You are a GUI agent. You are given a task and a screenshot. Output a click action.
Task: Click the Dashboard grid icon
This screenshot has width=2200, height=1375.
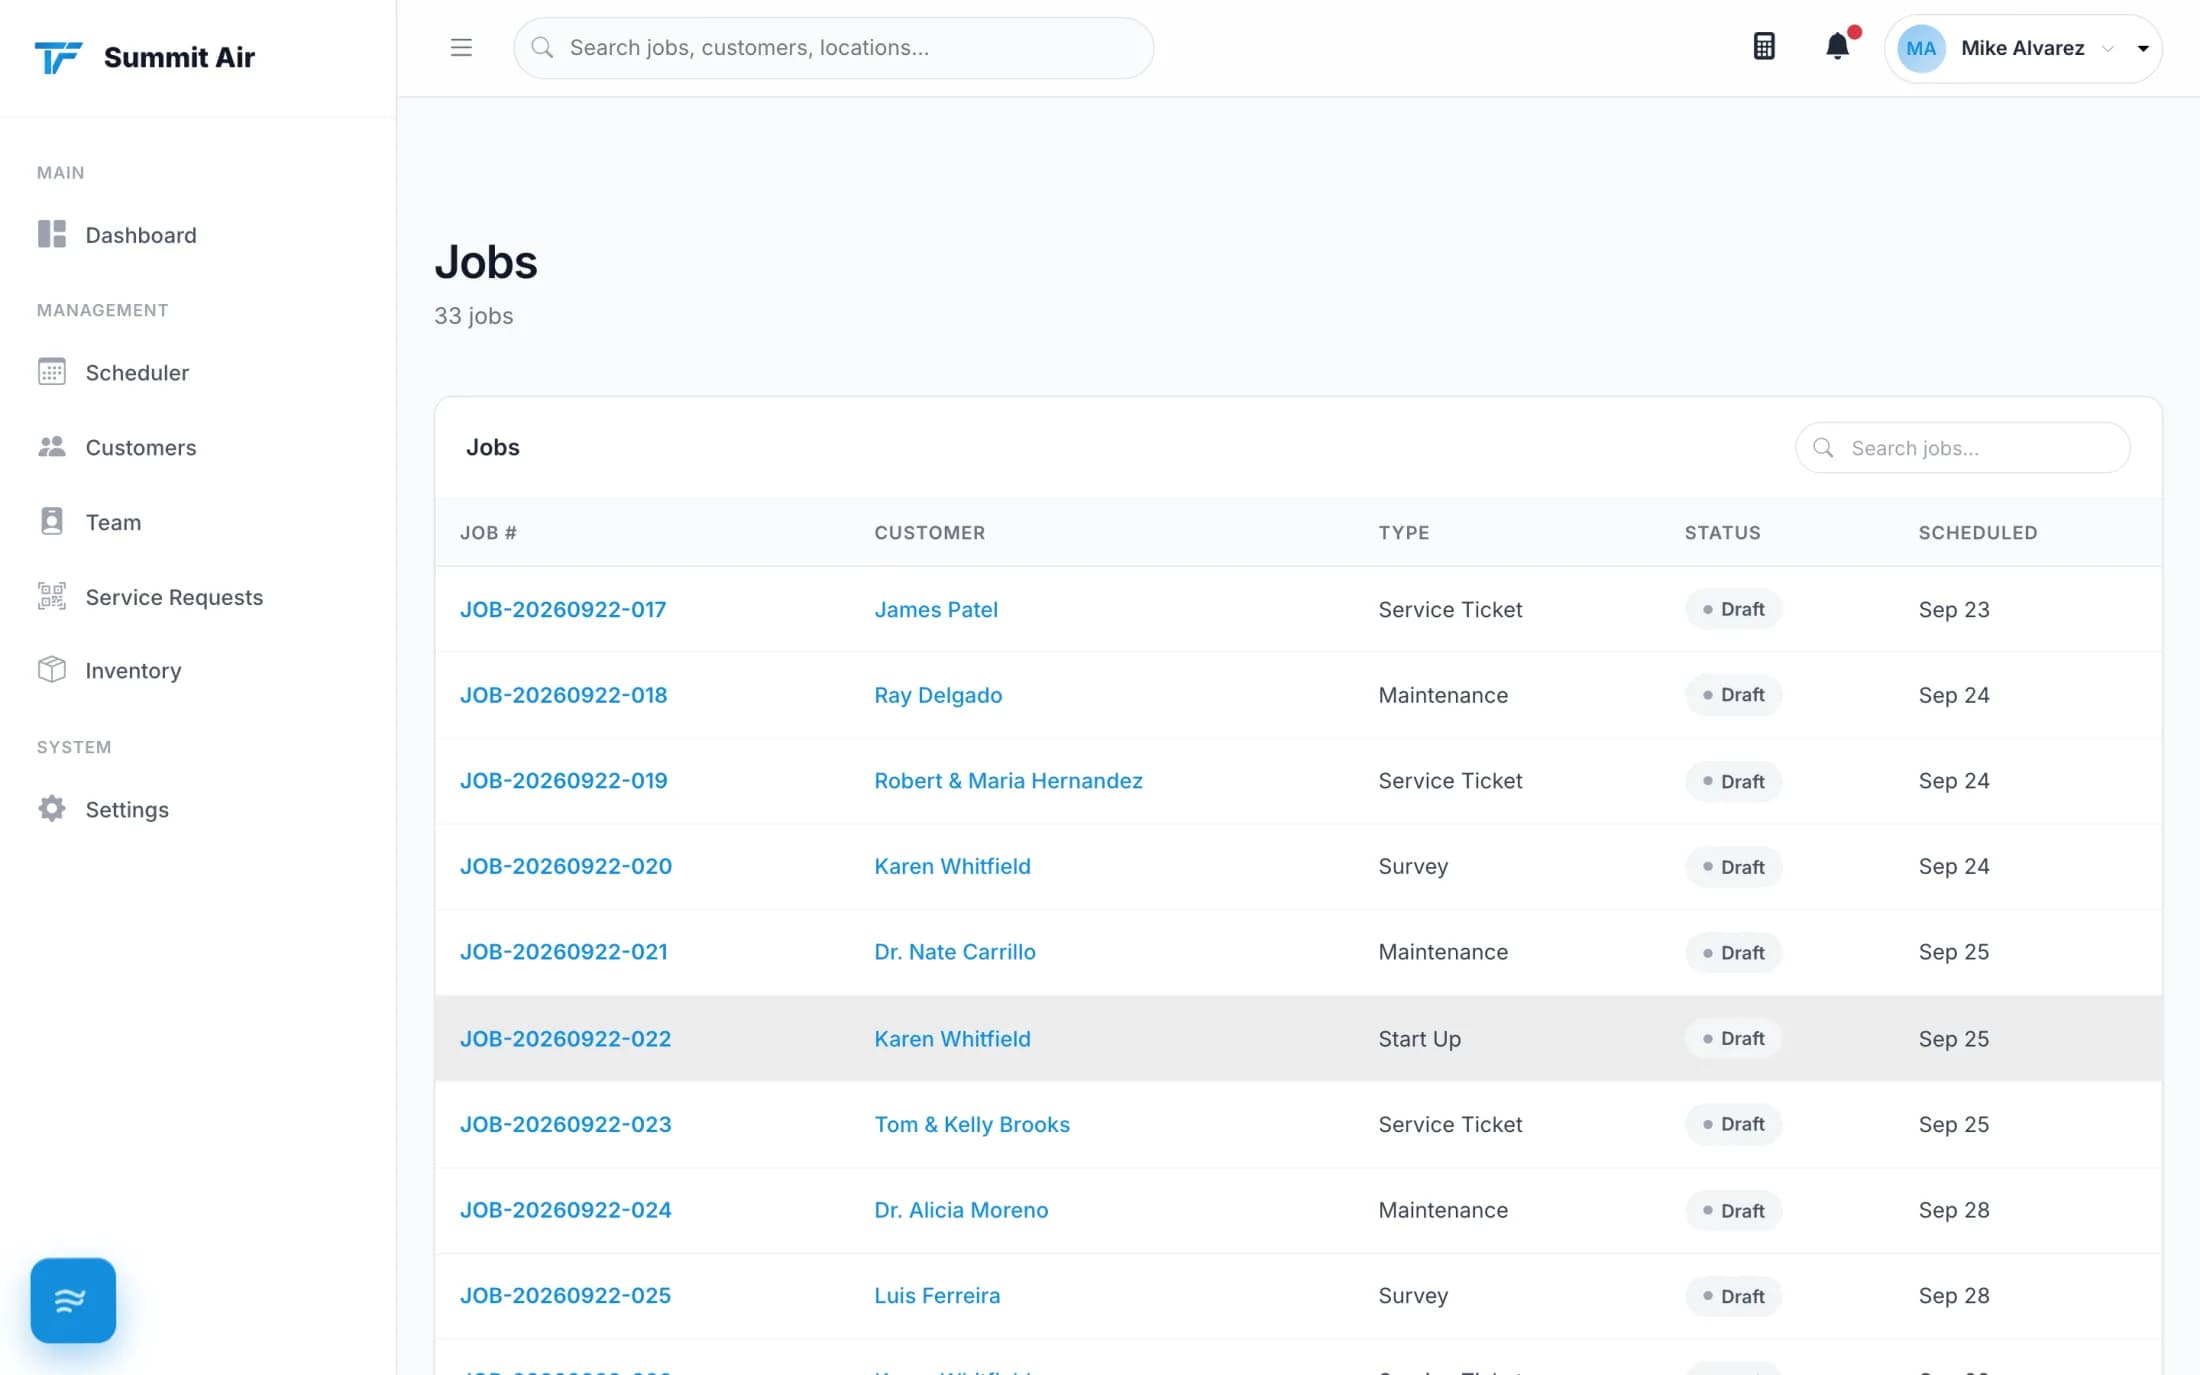[x=52, y=234]
